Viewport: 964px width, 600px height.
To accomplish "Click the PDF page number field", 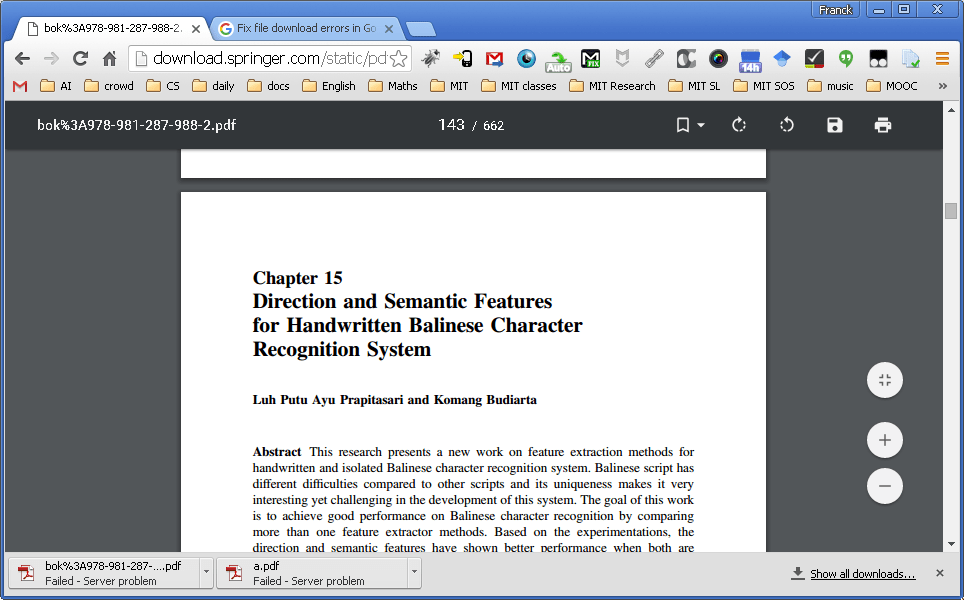I will (x=451, y=125).
